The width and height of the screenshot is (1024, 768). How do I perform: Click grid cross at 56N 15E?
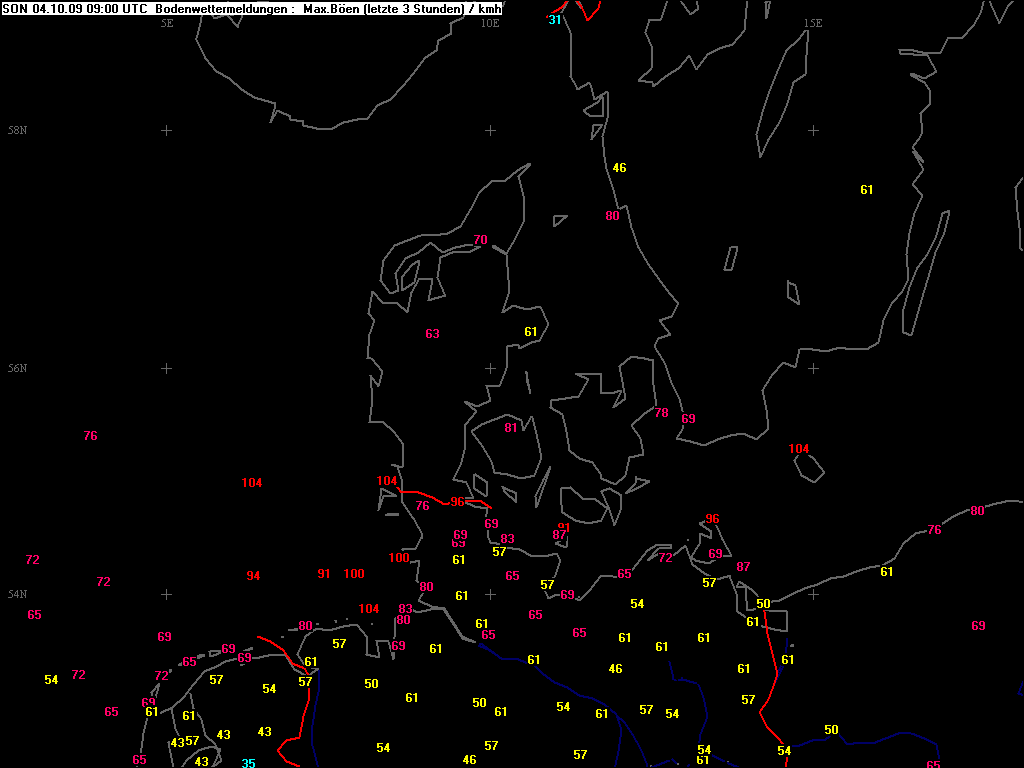pos(813,368)
